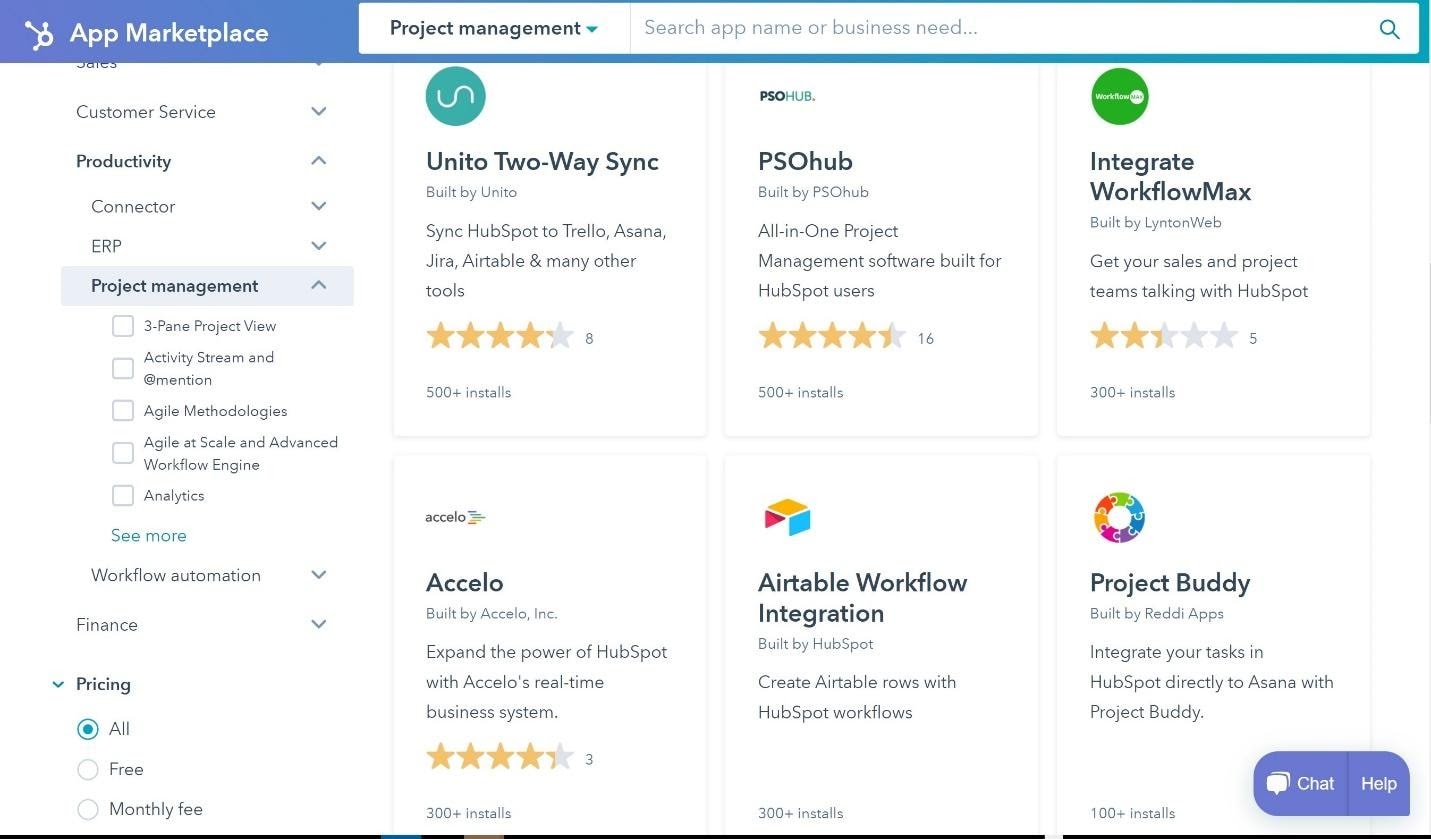Screen dimensions: 1431x839
Task: Click the PSOhub app logo
Action: coord(787,95)
